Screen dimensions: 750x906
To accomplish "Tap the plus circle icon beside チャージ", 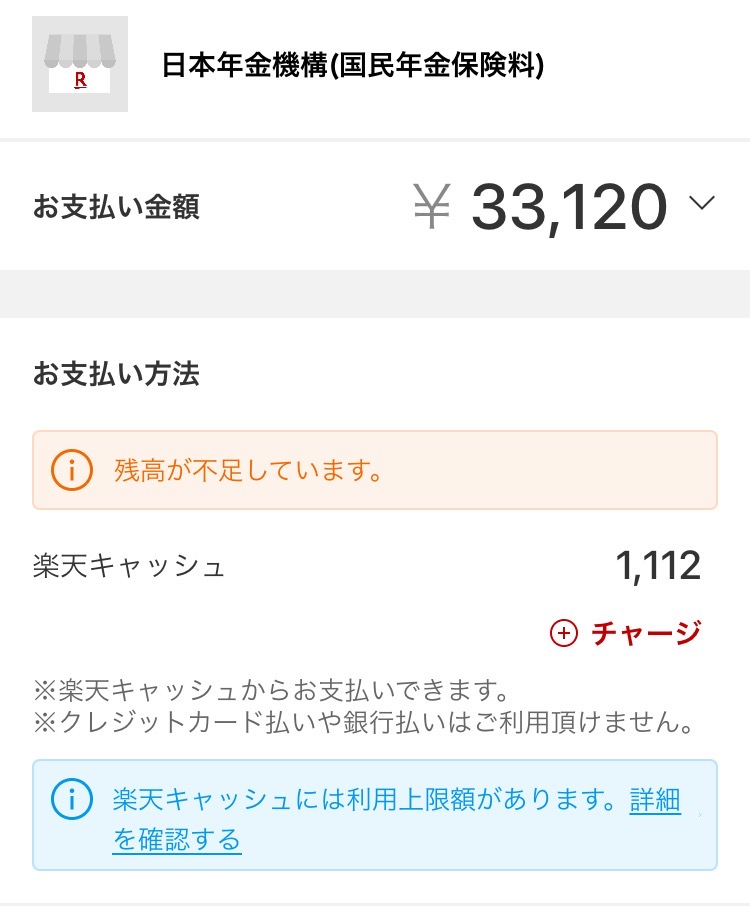I will [564, 633].
